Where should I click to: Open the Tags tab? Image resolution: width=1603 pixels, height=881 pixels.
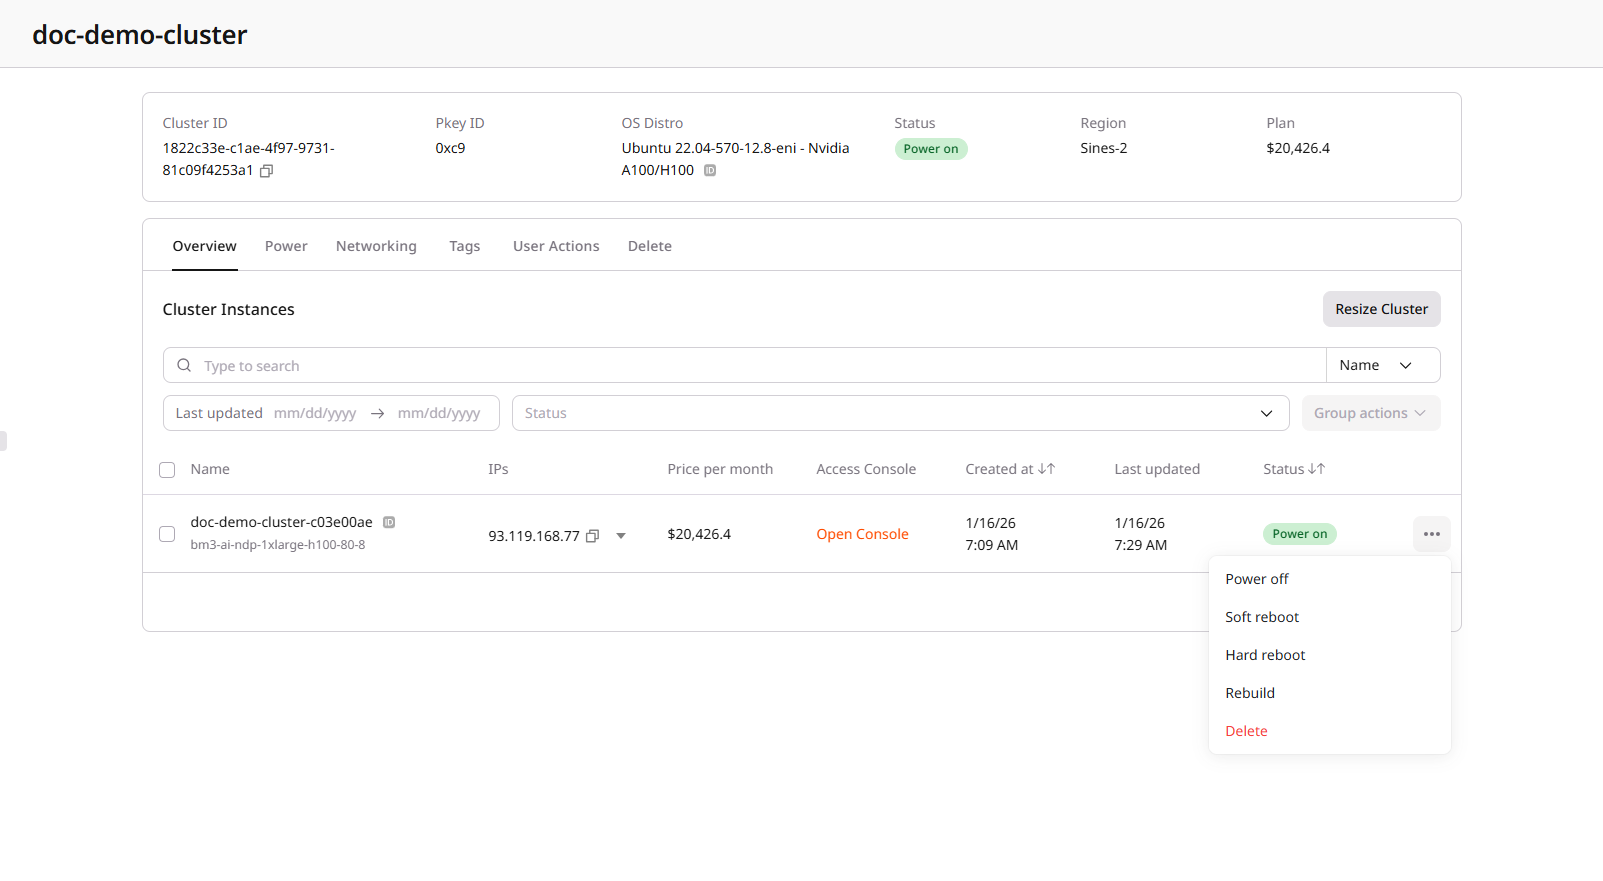464,246
